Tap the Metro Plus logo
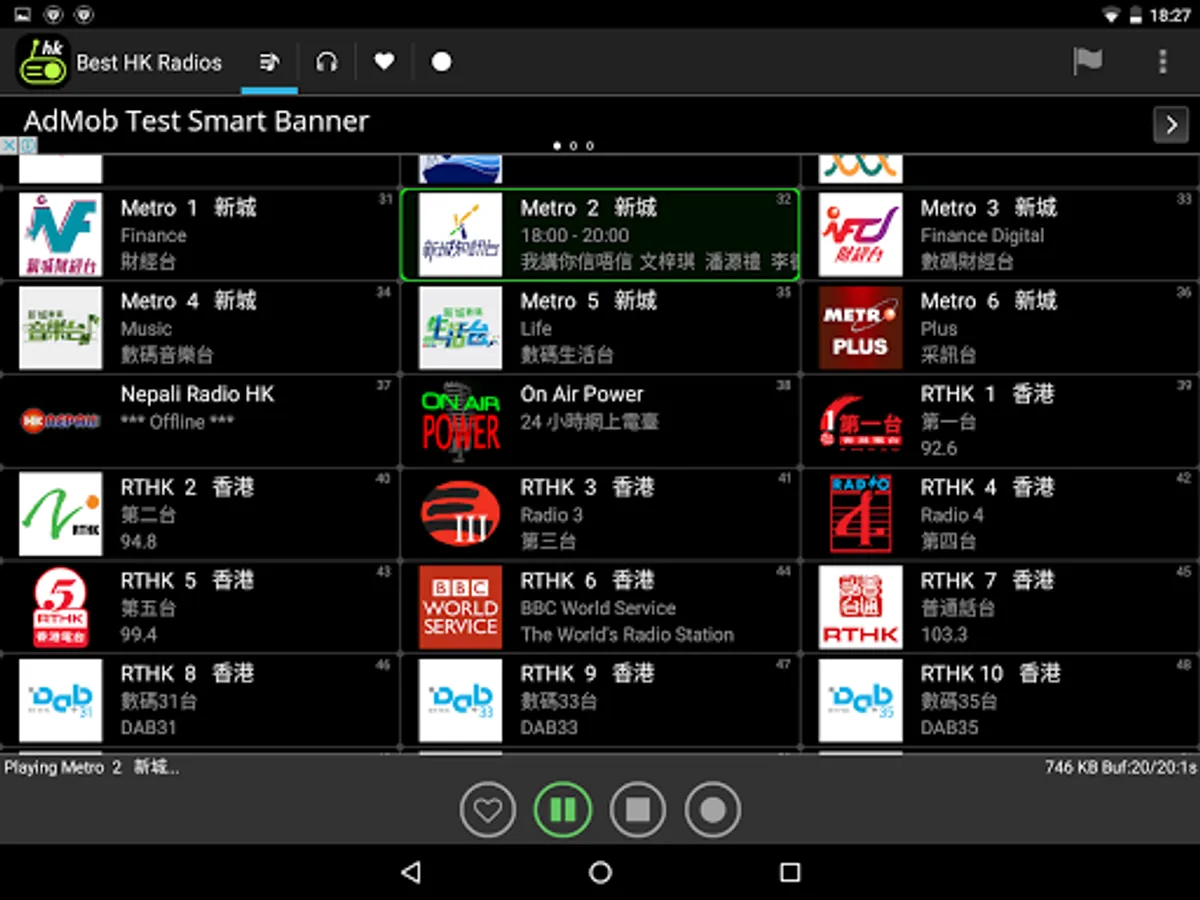The image size is (1200, 900). (860, 328)
